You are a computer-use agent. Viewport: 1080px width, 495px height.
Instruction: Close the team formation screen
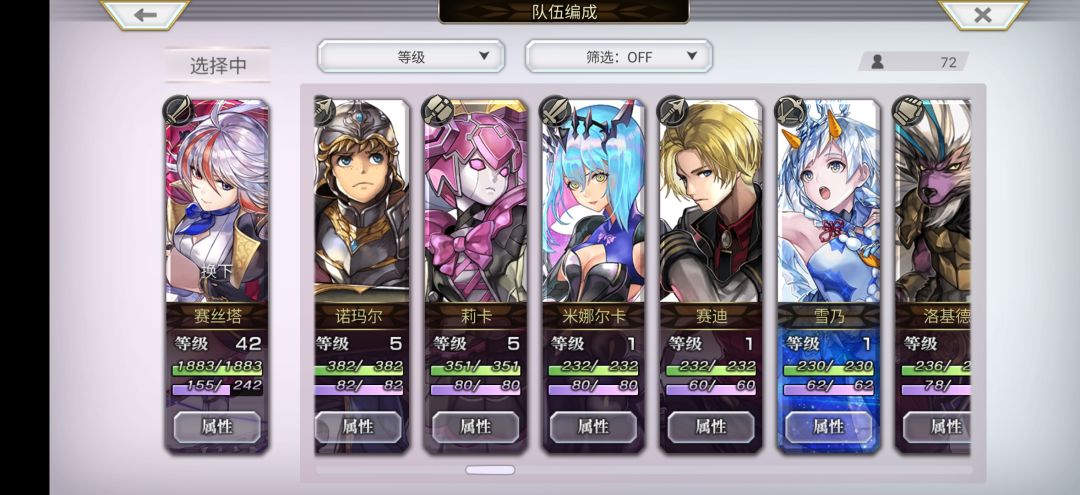tap(983, 14)
